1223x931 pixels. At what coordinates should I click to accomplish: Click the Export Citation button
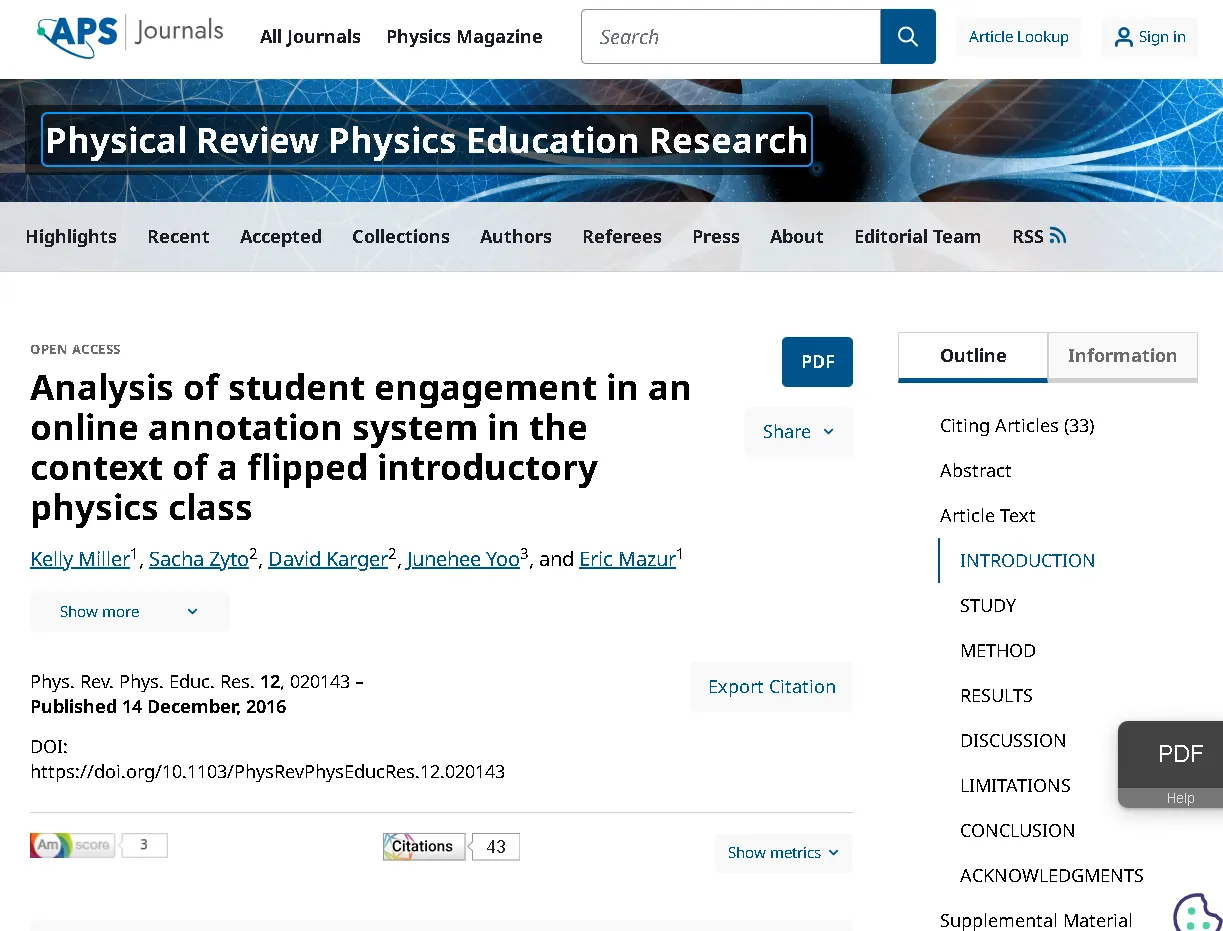771,687
